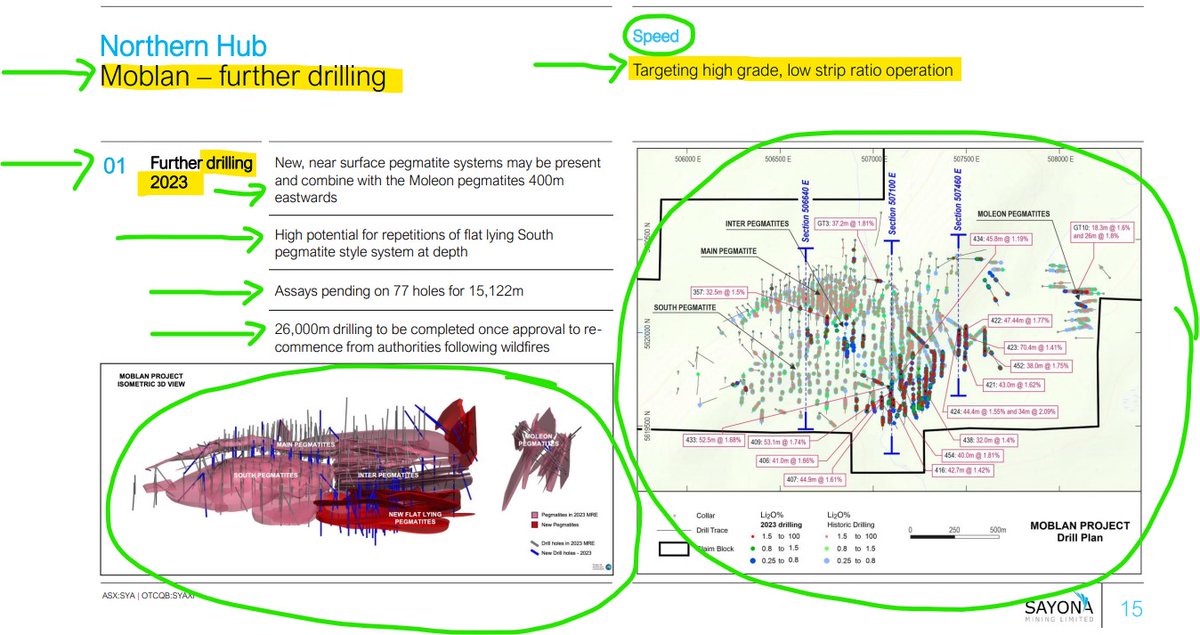Click the '506000 E' easting label
This screenshot has width=1200, height=635.
coord(690,158)
